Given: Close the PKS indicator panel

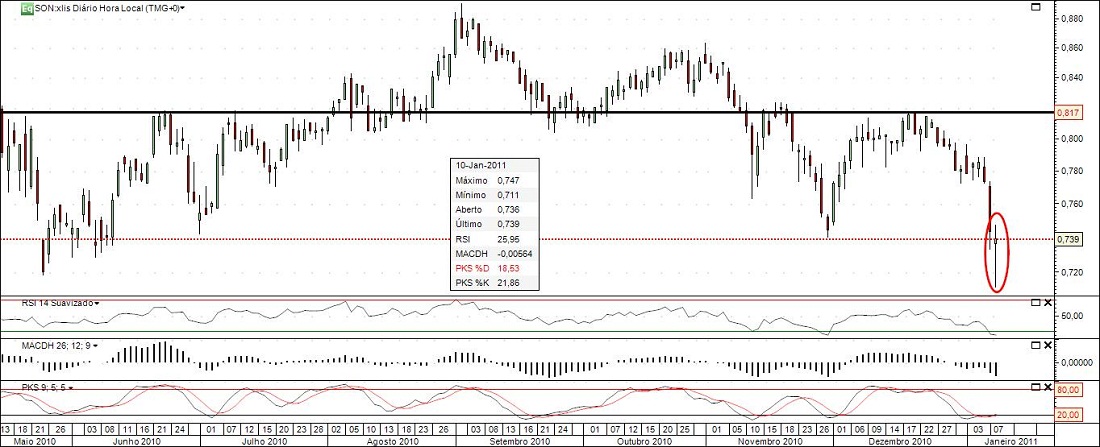Looking at the screenshot, I should (1047, 387).
